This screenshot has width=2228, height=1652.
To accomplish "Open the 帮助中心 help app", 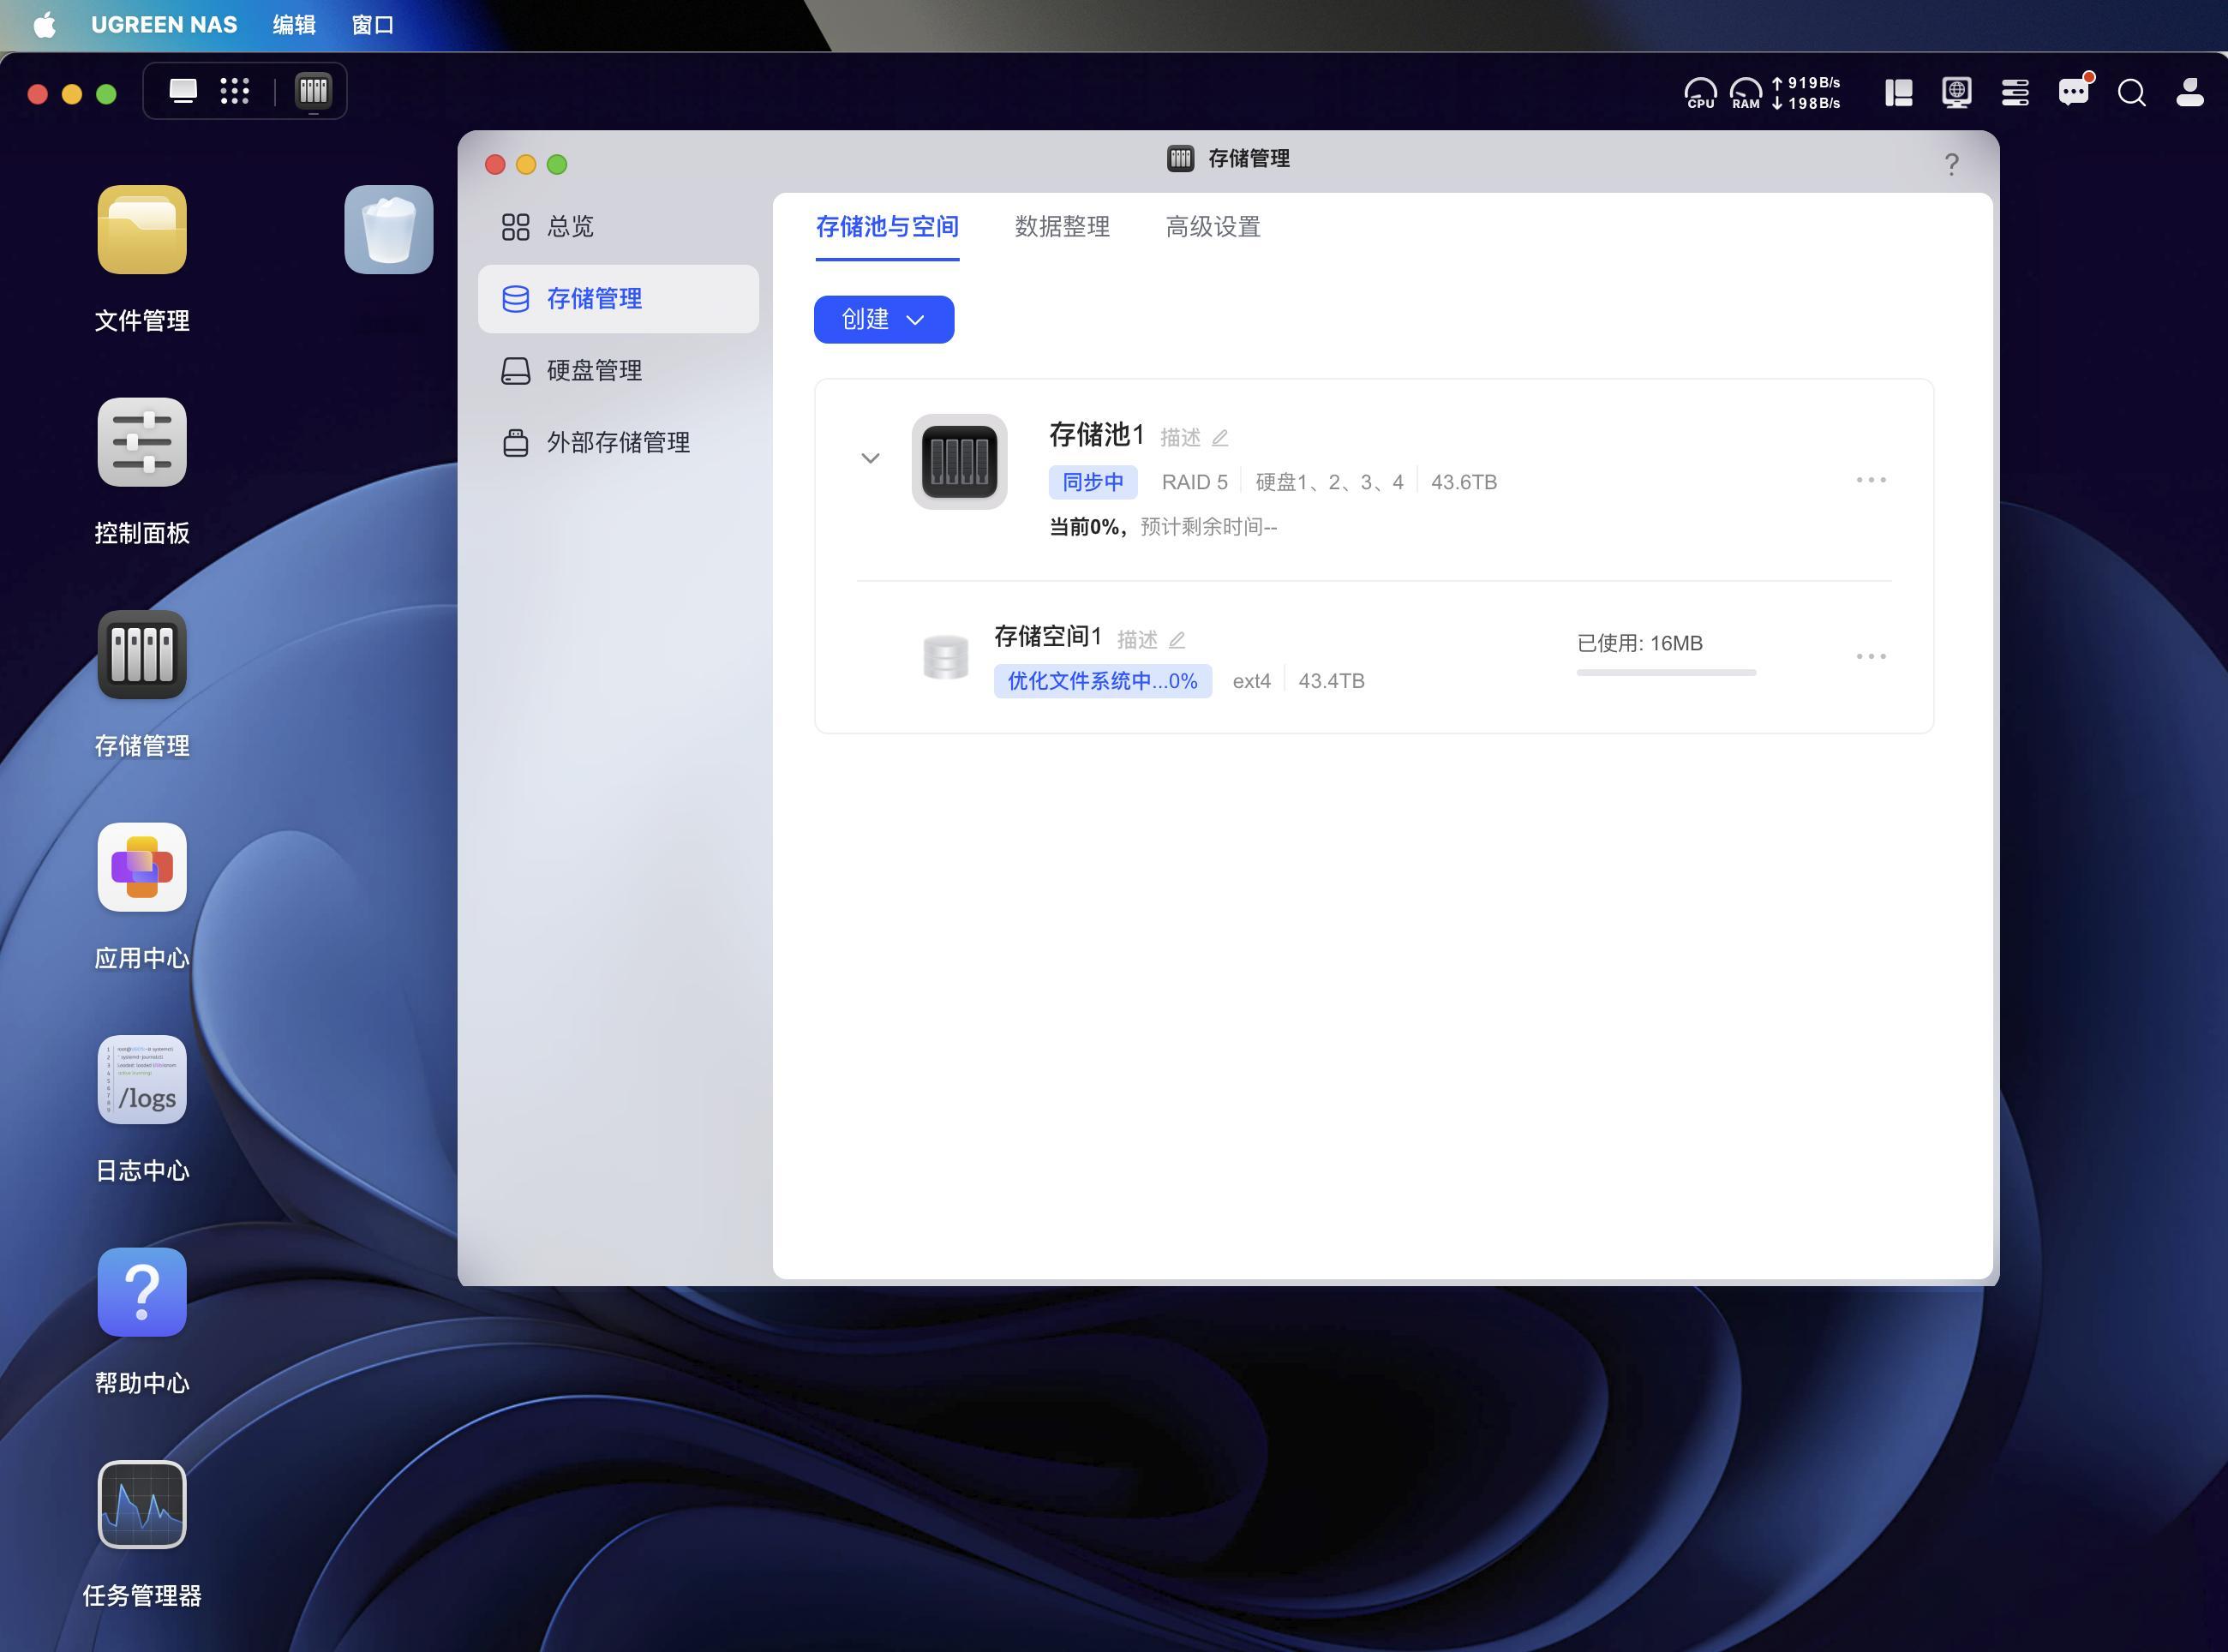I will coord(142,1292).
